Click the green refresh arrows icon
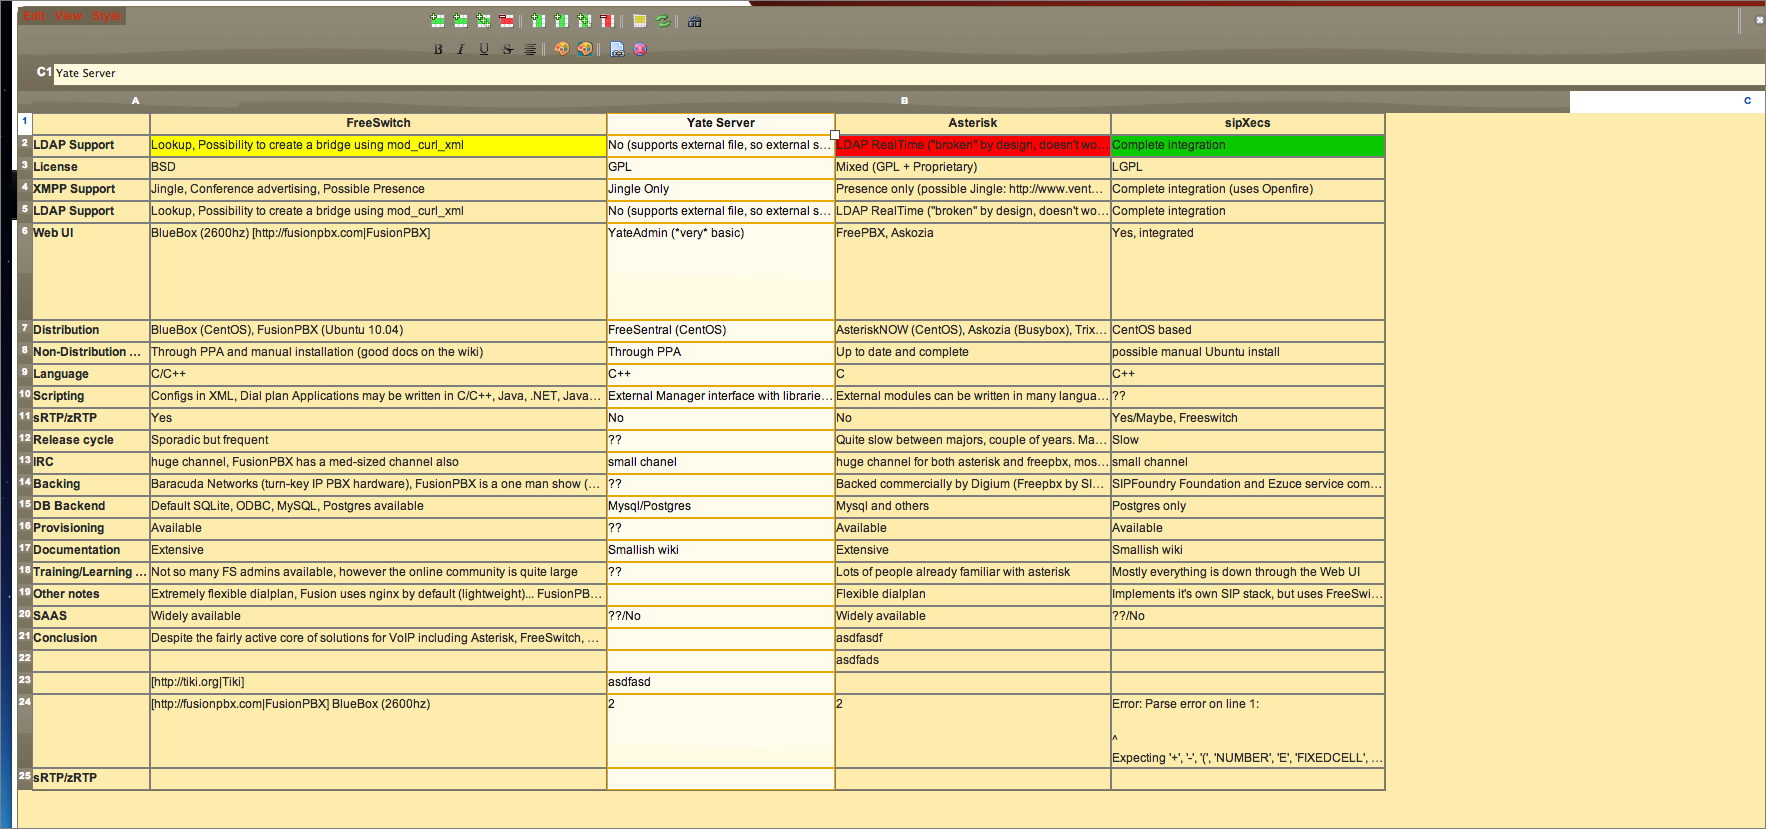 point(663,20)
